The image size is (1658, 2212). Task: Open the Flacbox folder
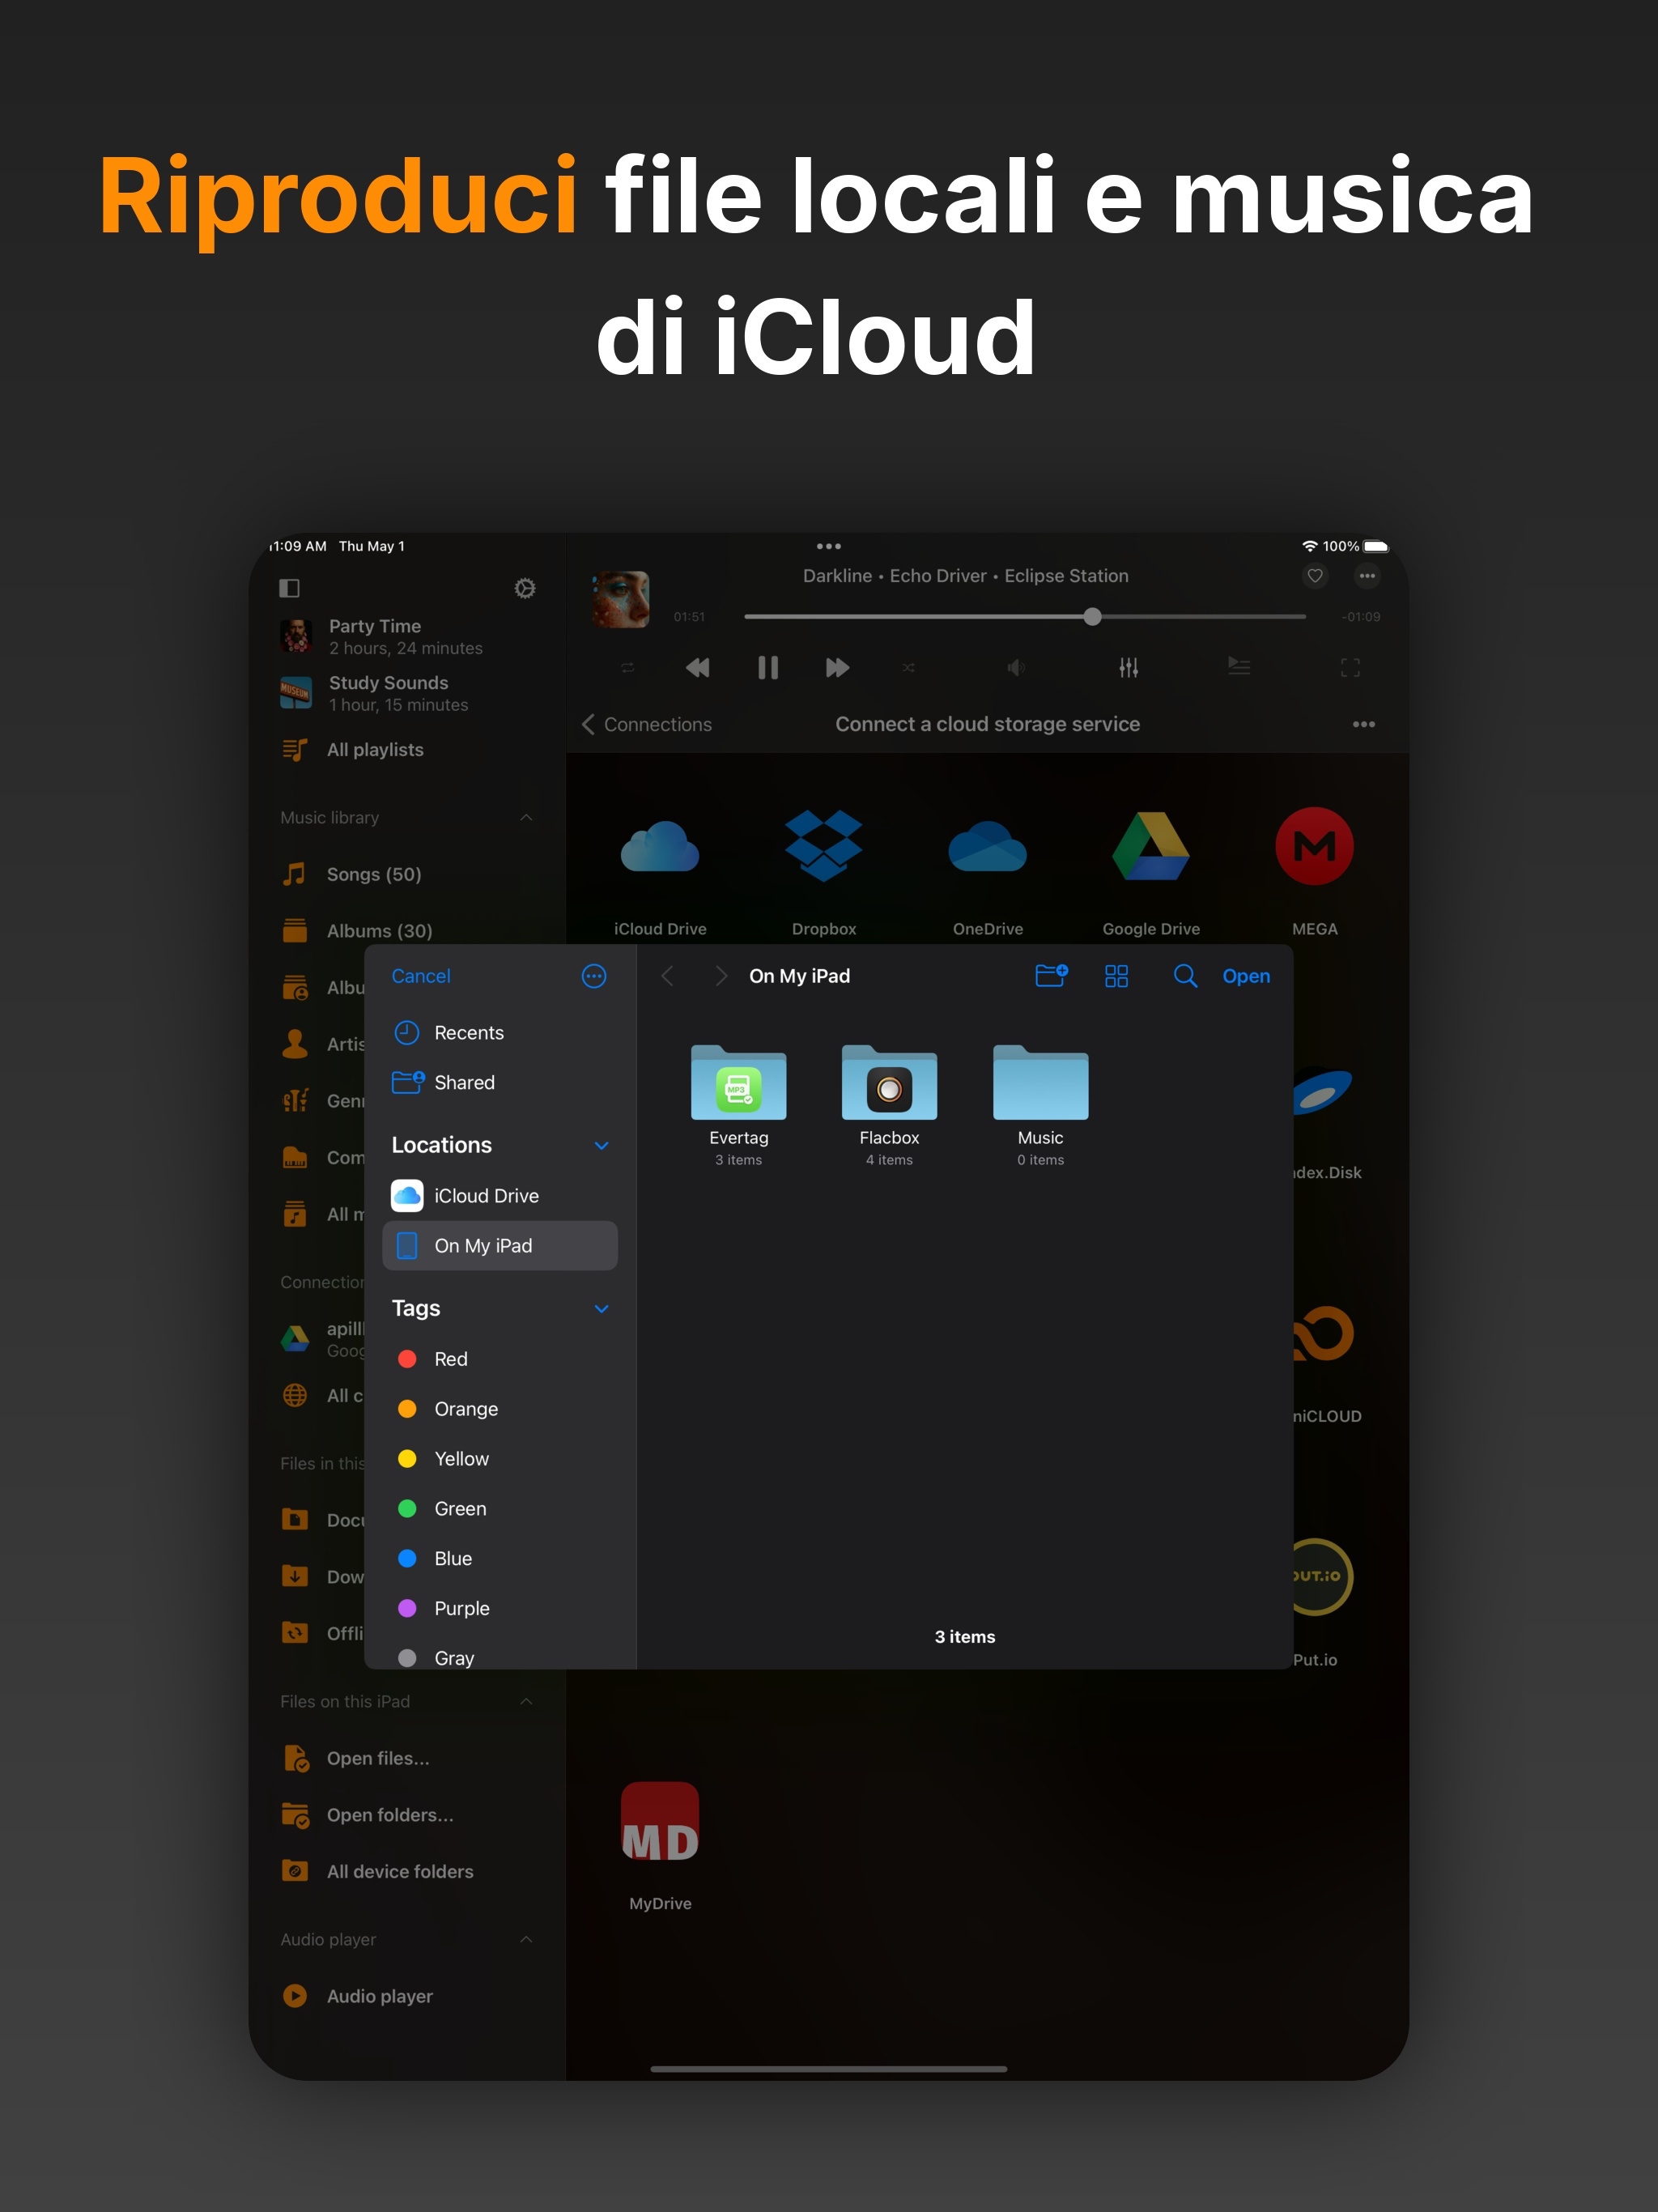tap(889, 1085)
